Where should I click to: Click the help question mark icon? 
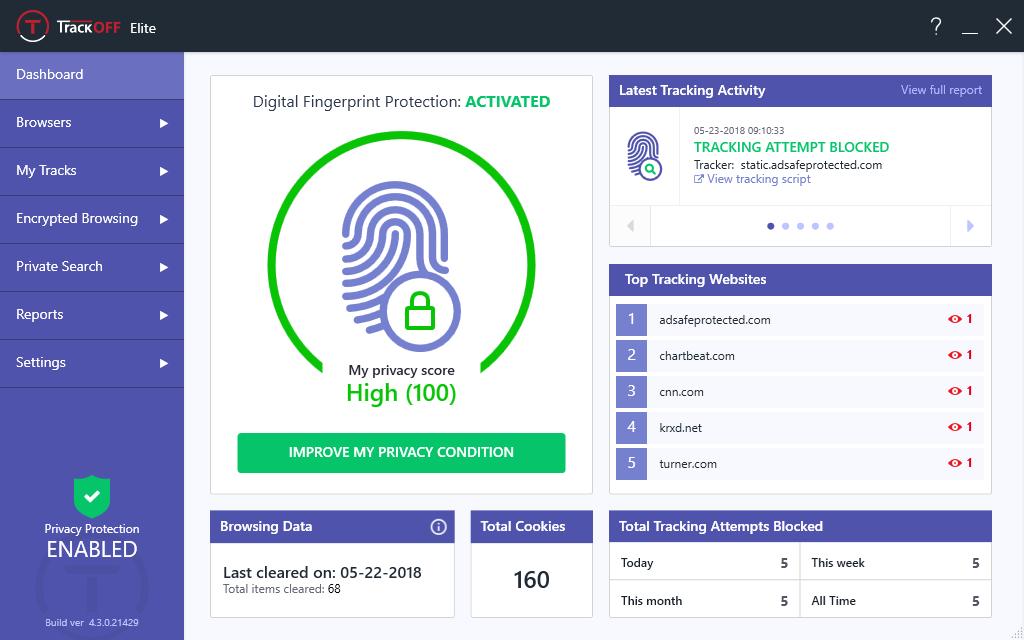point(936,27)
